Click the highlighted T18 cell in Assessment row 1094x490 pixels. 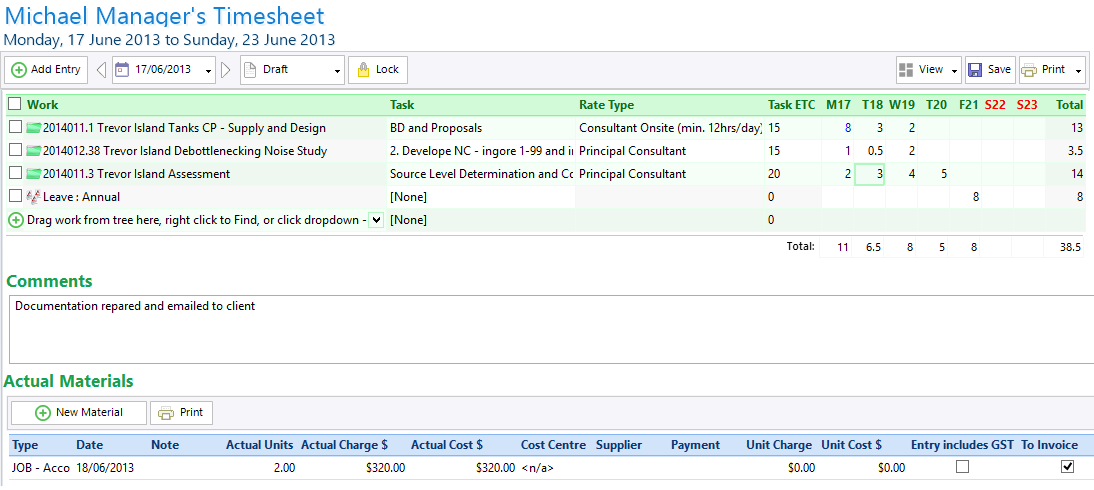[869, 174]
